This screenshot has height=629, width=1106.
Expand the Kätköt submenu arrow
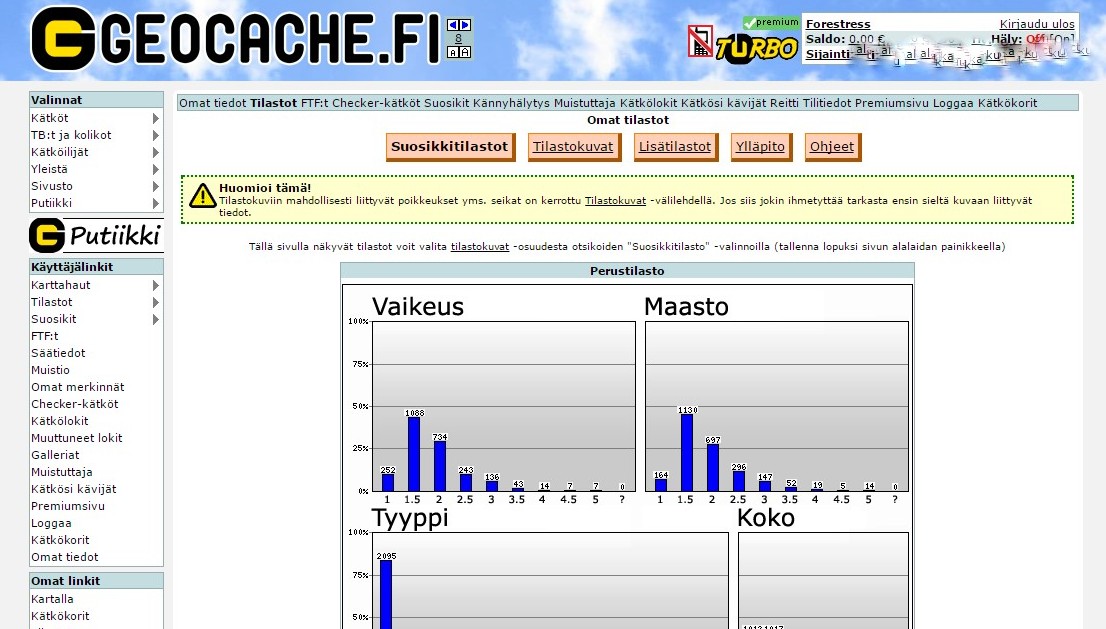click(x=155, y=118)
